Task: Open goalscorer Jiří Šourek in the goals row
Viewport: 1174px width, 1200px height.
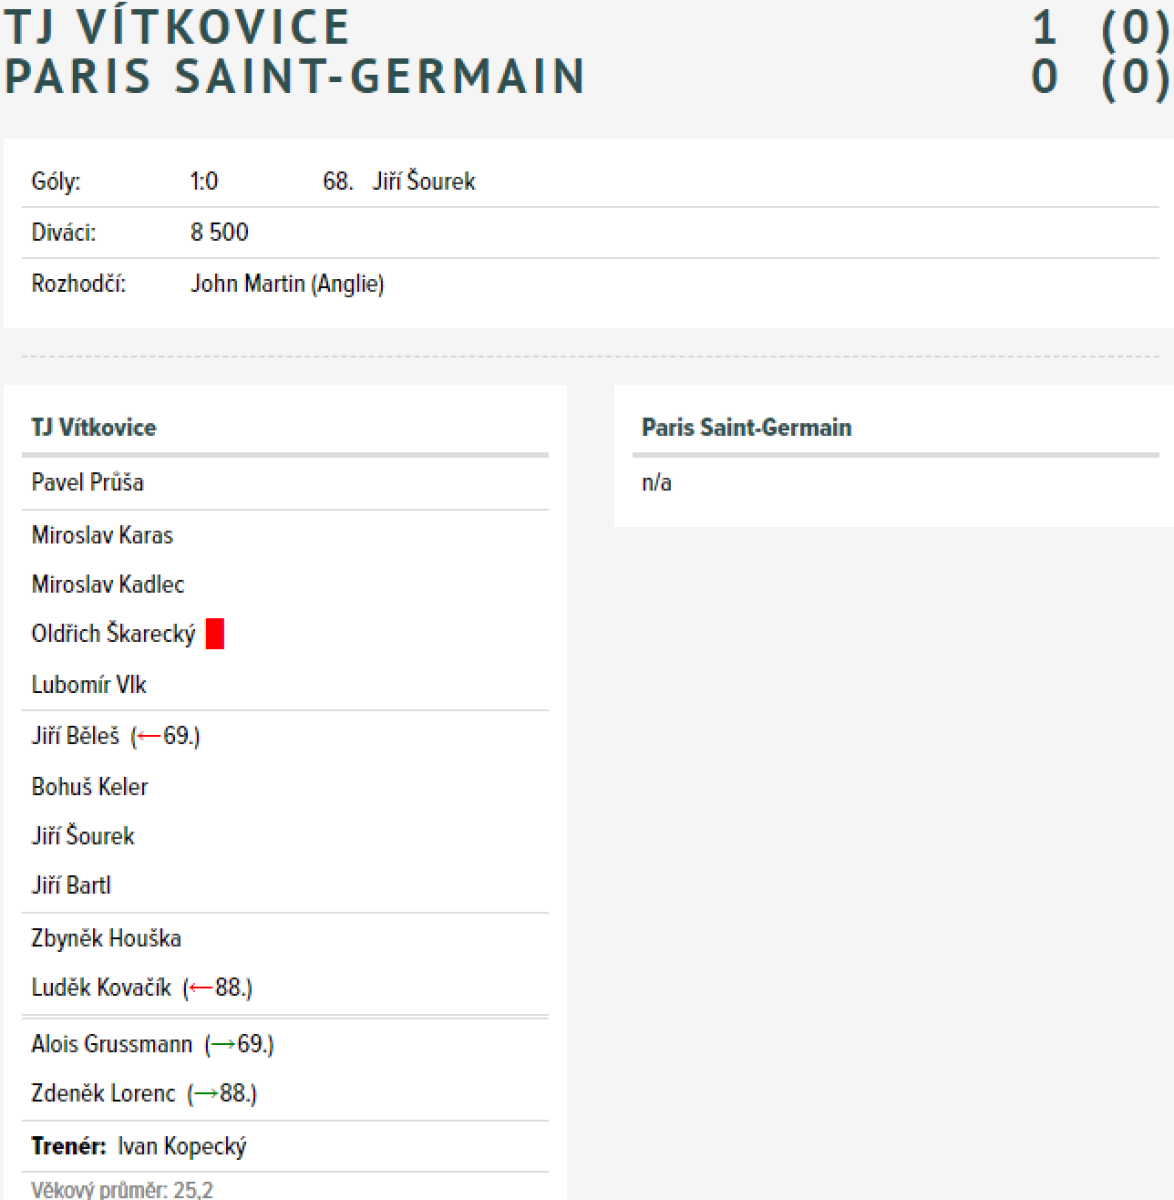Action: pyautogui.click(x=424, y=182)
